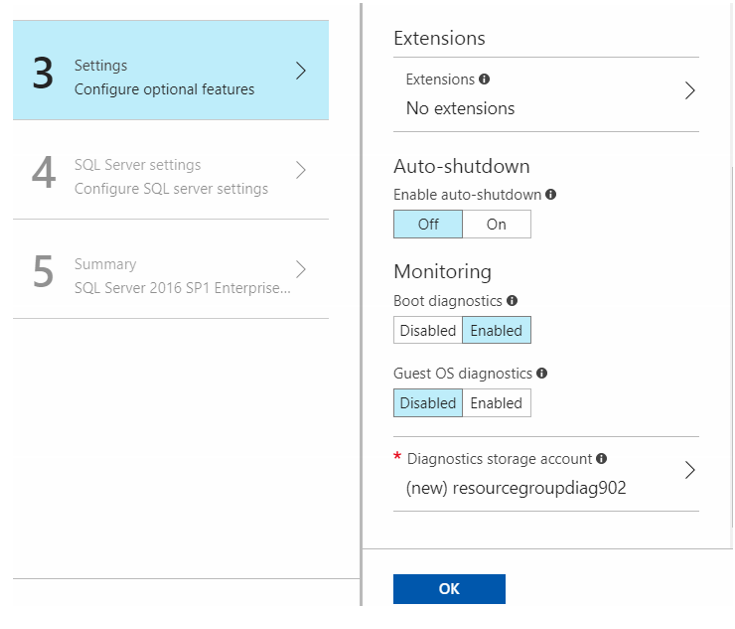Open step 4 SQL Server settings
The width and height of the screenshot is (735, 629).
click(x=171, y=170)
